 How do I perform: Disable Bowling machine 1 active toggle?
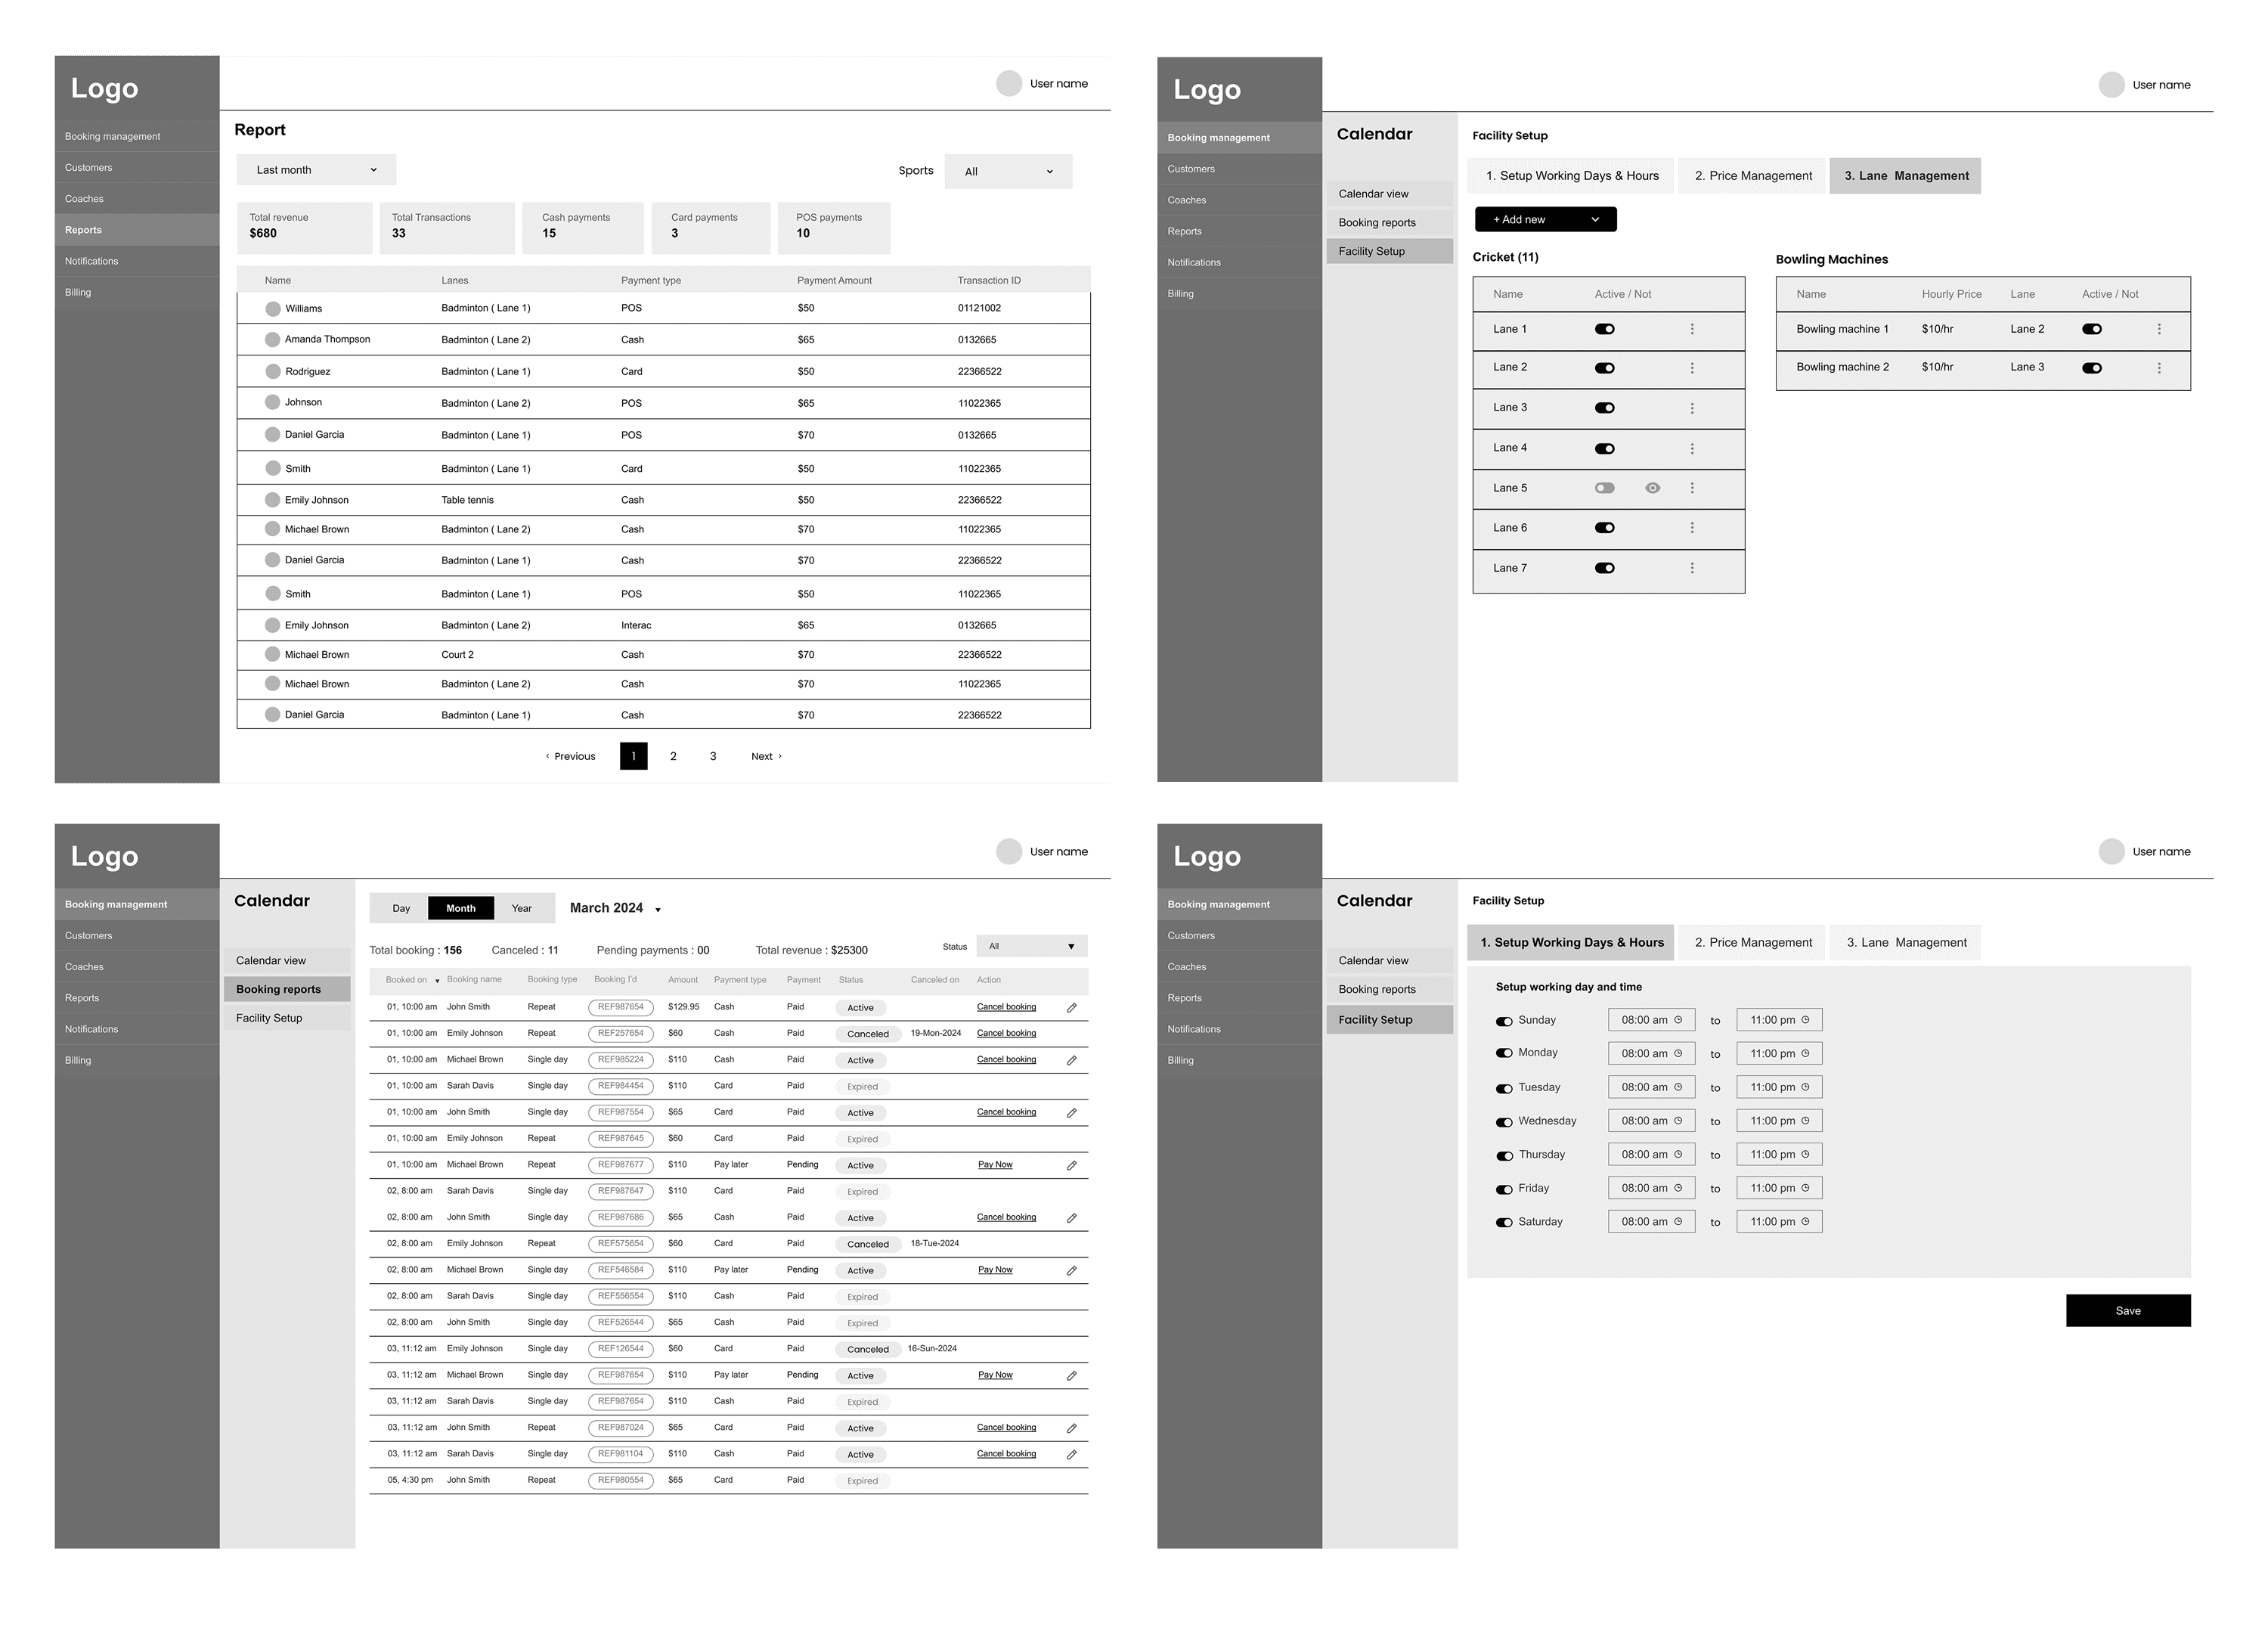(x=2091, y=329)
